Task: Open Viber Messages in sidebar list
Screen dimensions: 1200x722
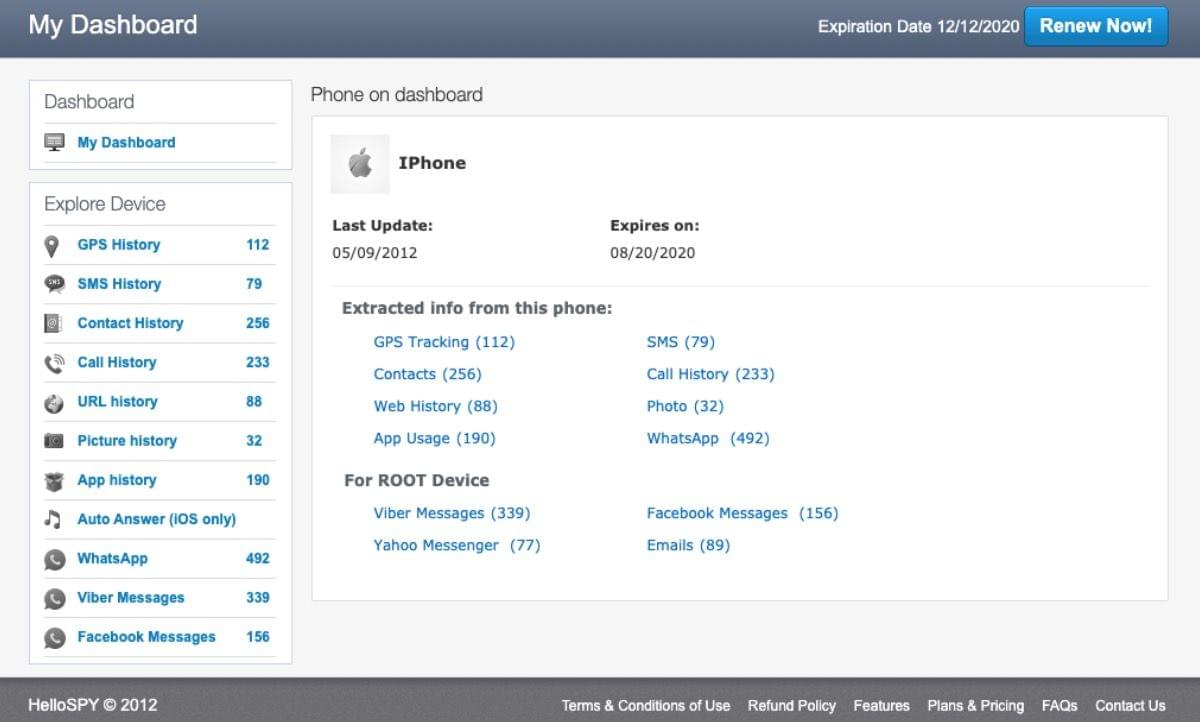Action: pyautogui.click(x=131, y=597)
